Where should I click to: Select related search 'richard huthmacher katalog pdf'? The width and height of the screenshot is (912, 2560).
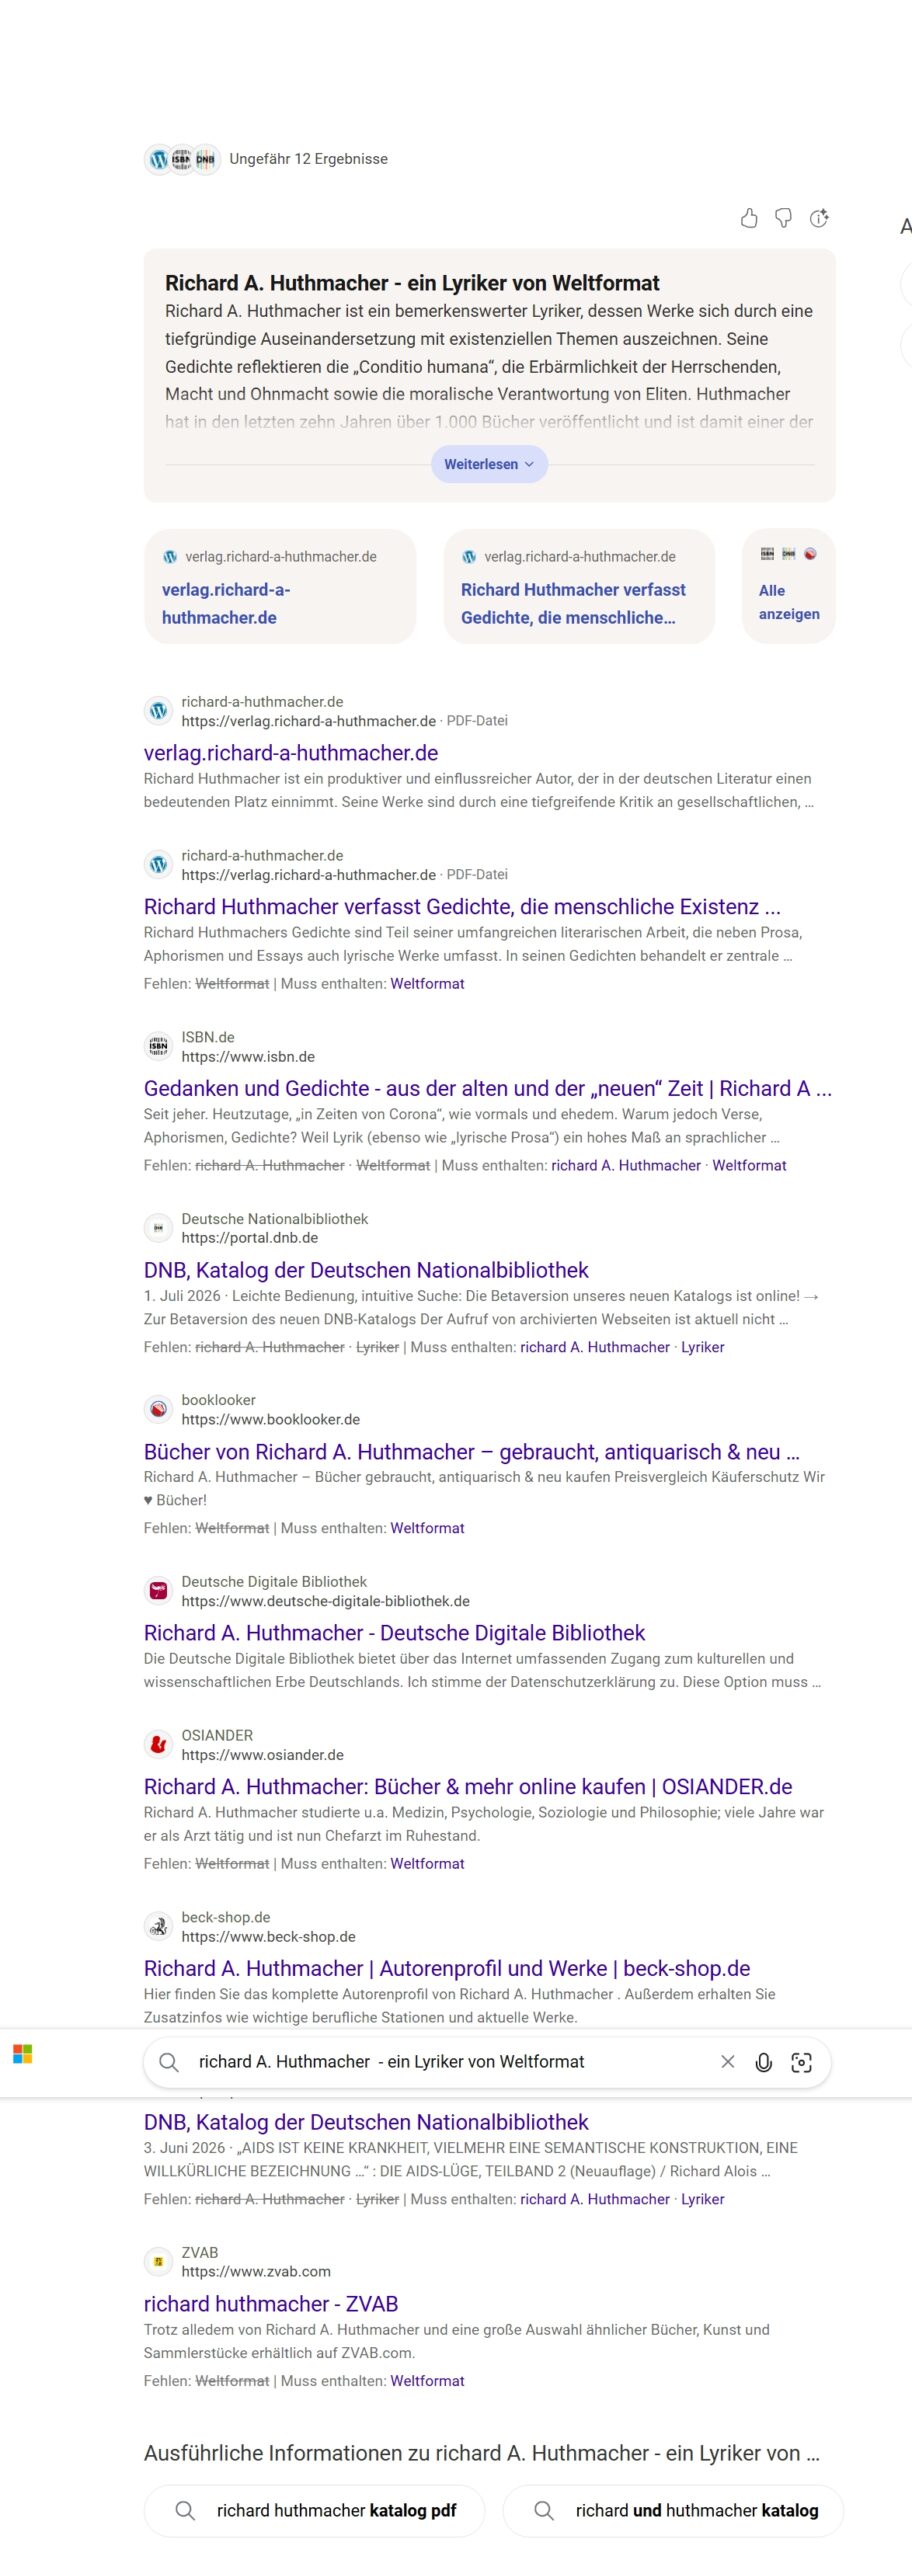pyautogui.click(x=315, y=2510)
